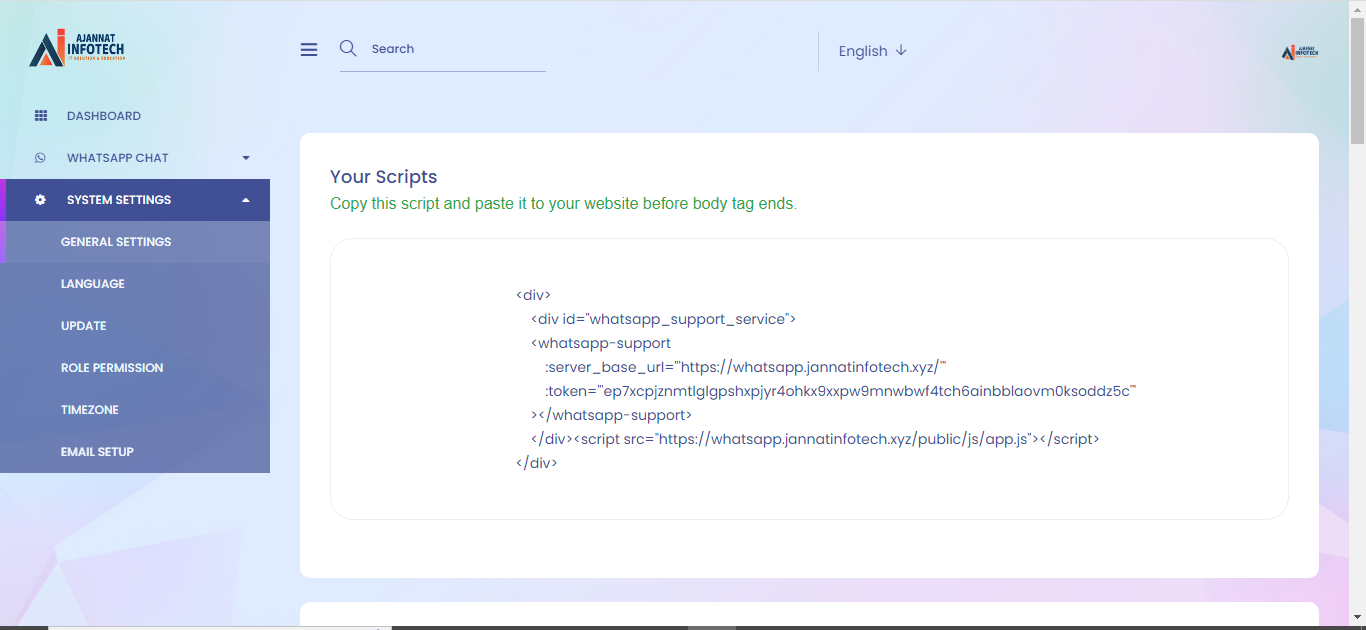Click the WhatsApp icon in sidebar

pos(41,158)
